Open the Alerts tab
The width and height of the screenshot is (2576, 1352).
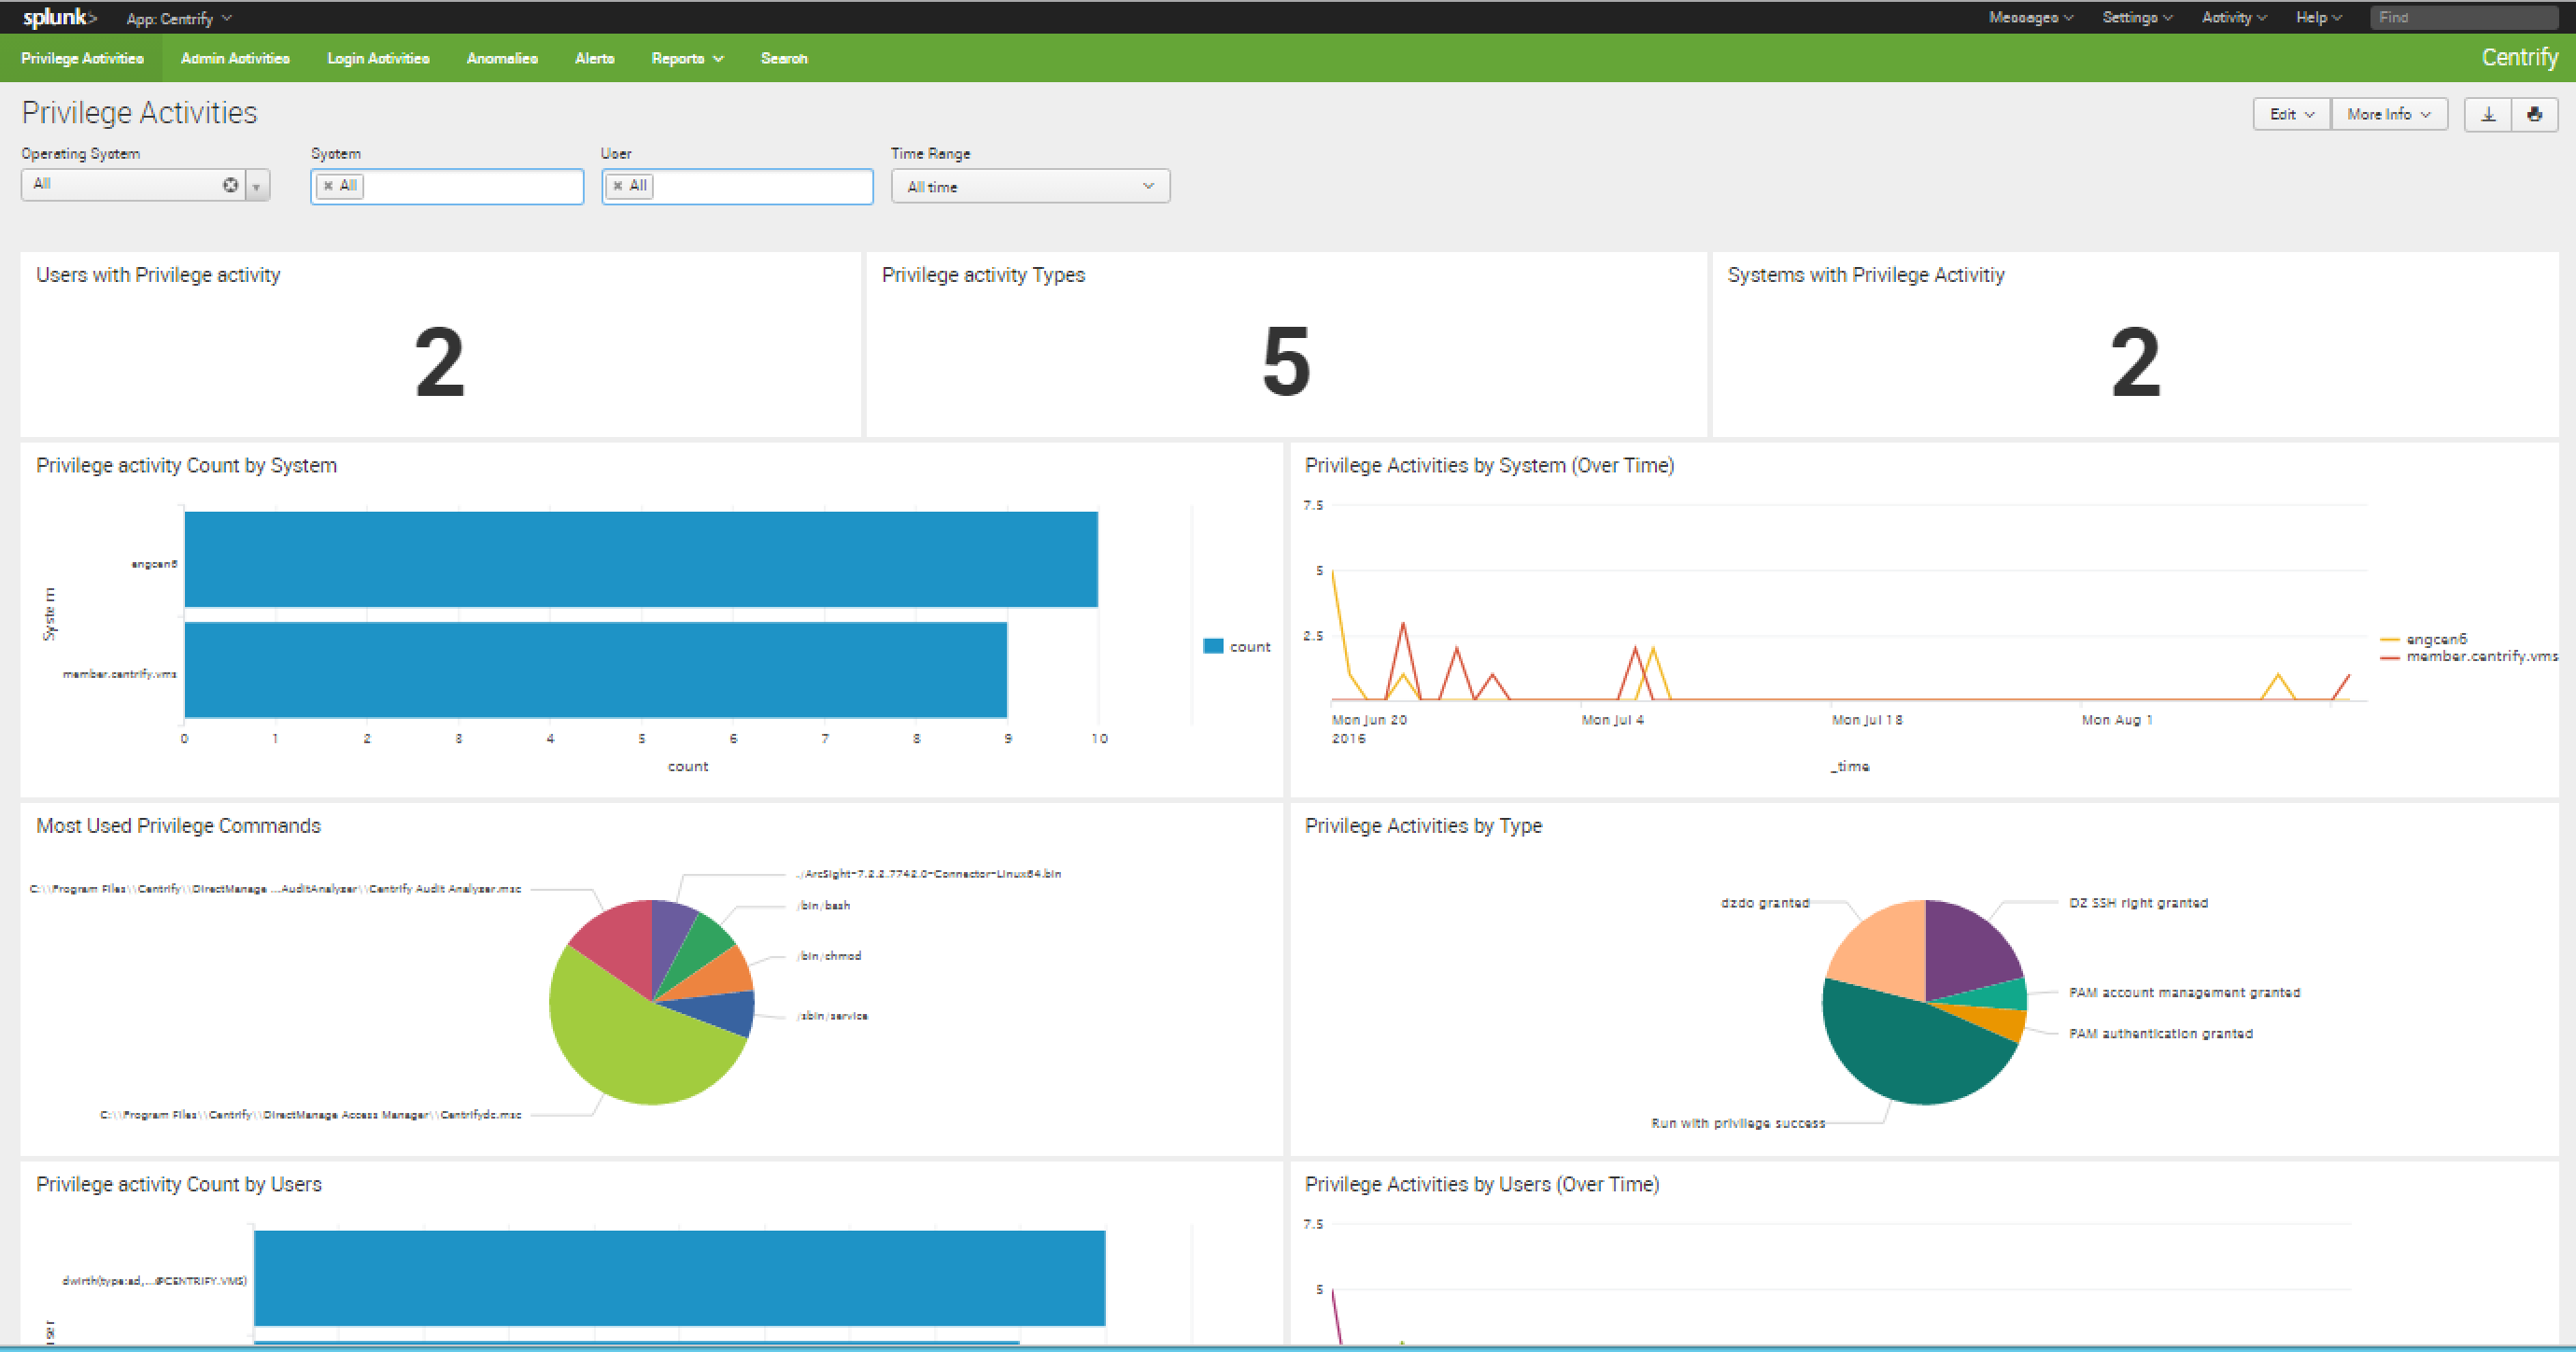[x=594, y=58]
